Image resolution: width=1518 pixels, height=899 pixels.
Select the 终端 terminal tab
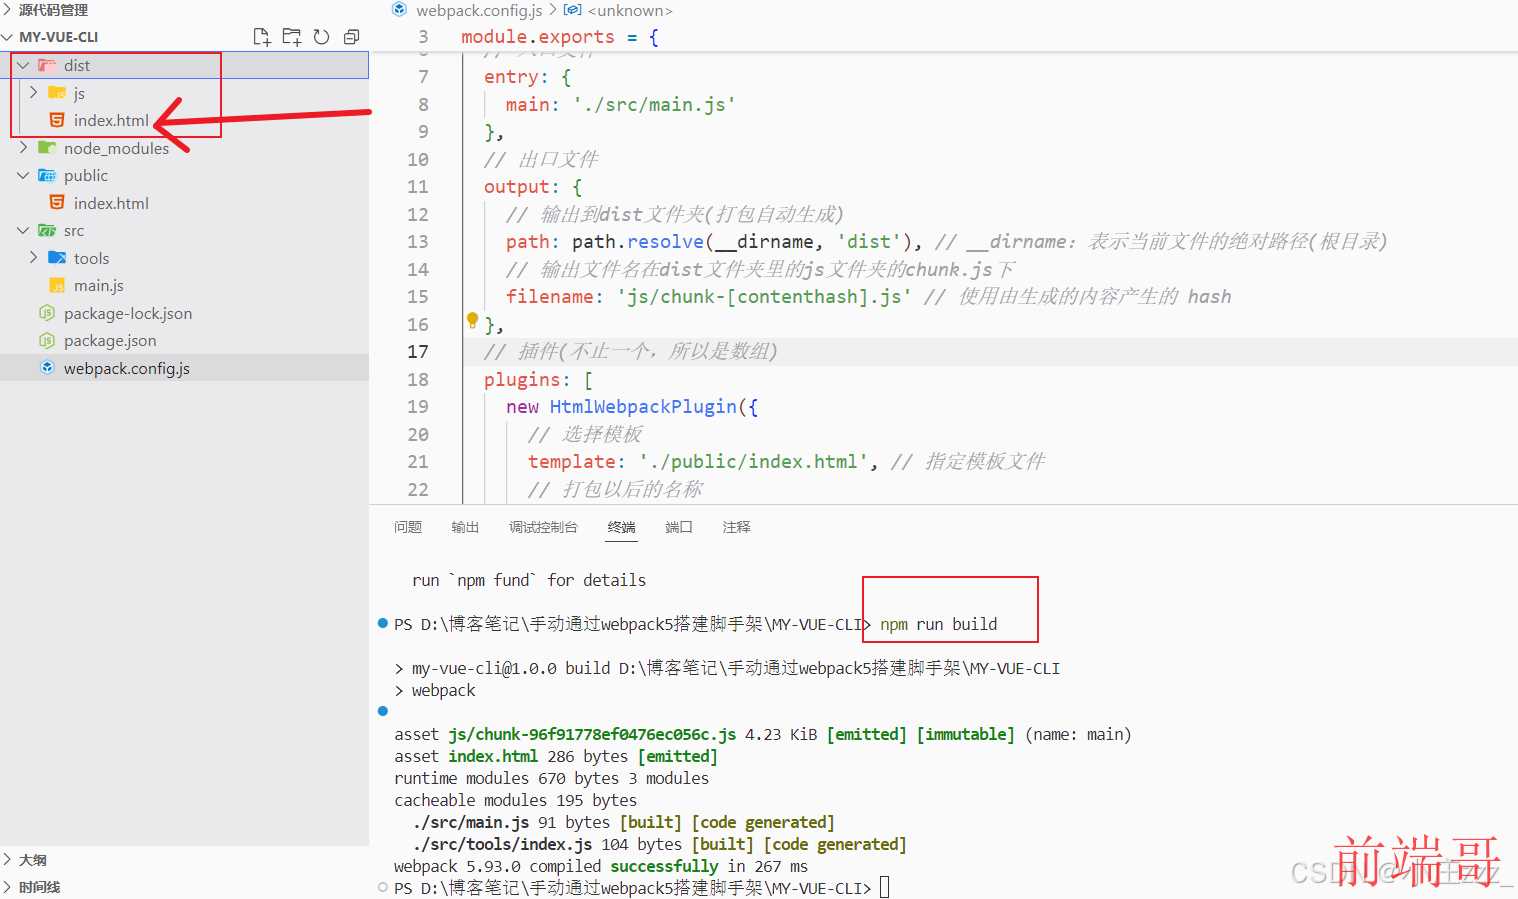pos(621,527)
